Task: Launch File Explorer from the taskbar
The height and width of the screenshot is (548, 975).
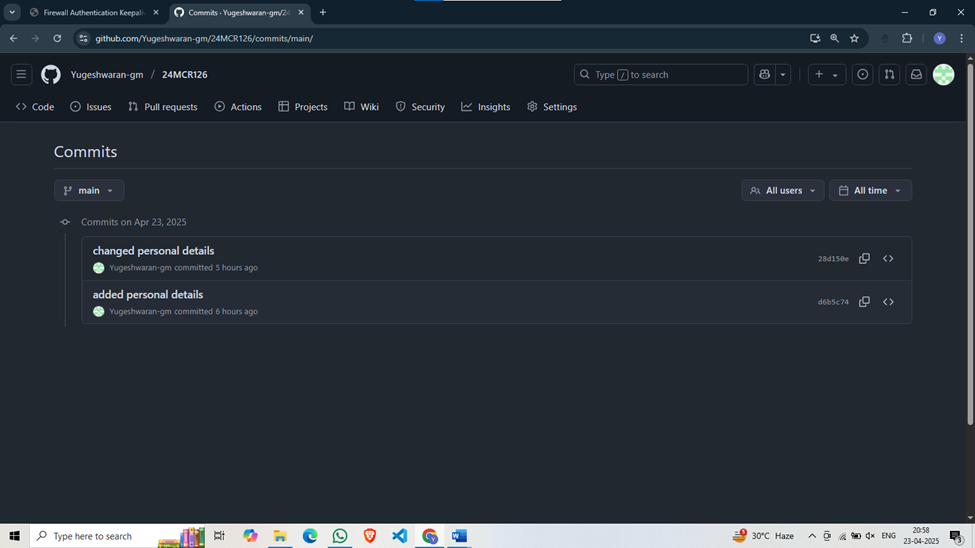Action: click(280, 536)
